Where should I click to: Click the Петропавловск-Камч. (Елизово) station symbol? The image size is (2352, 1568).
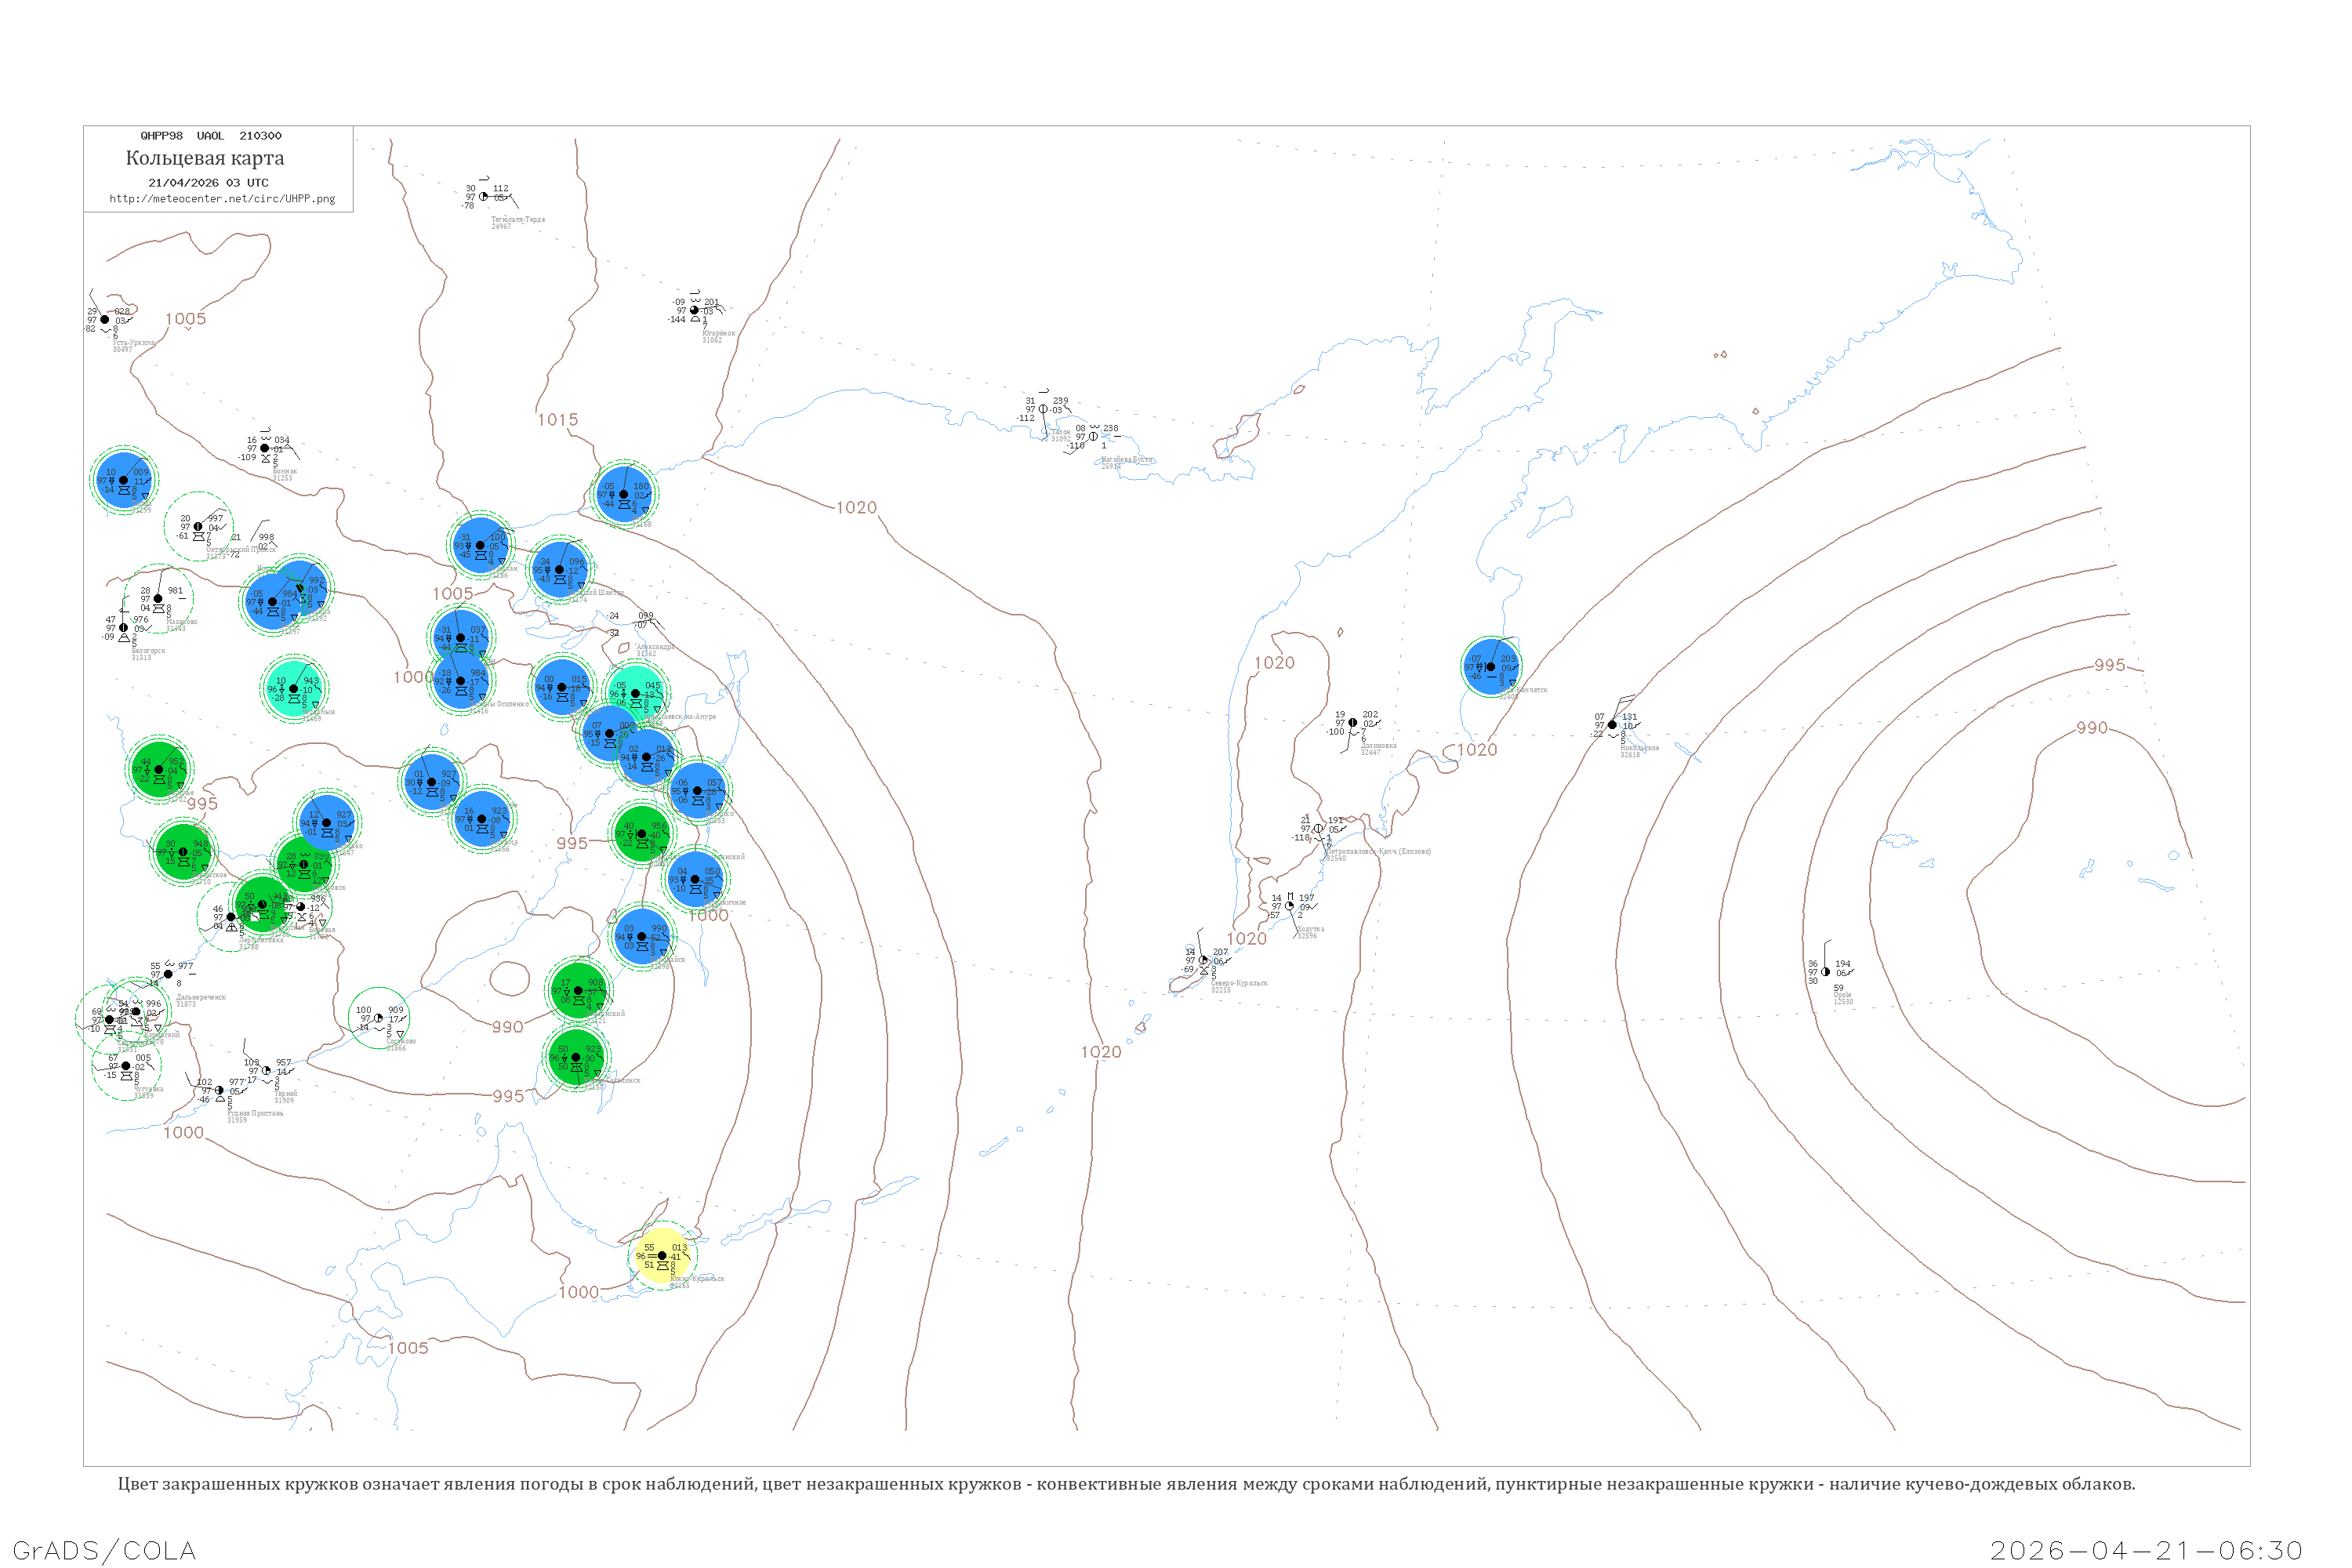(x=1318, y=829)
